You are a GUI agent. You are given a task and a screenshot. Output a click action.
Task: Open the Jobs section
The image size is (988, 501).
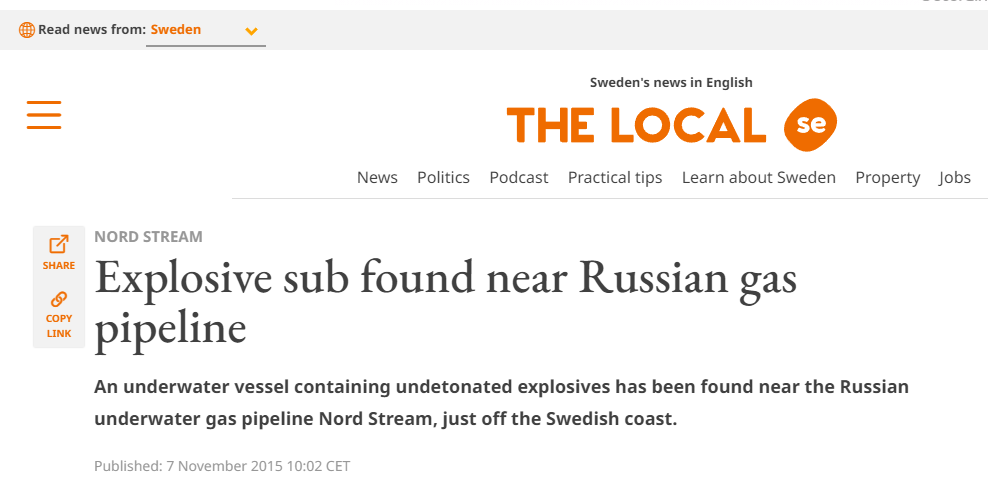954,177
